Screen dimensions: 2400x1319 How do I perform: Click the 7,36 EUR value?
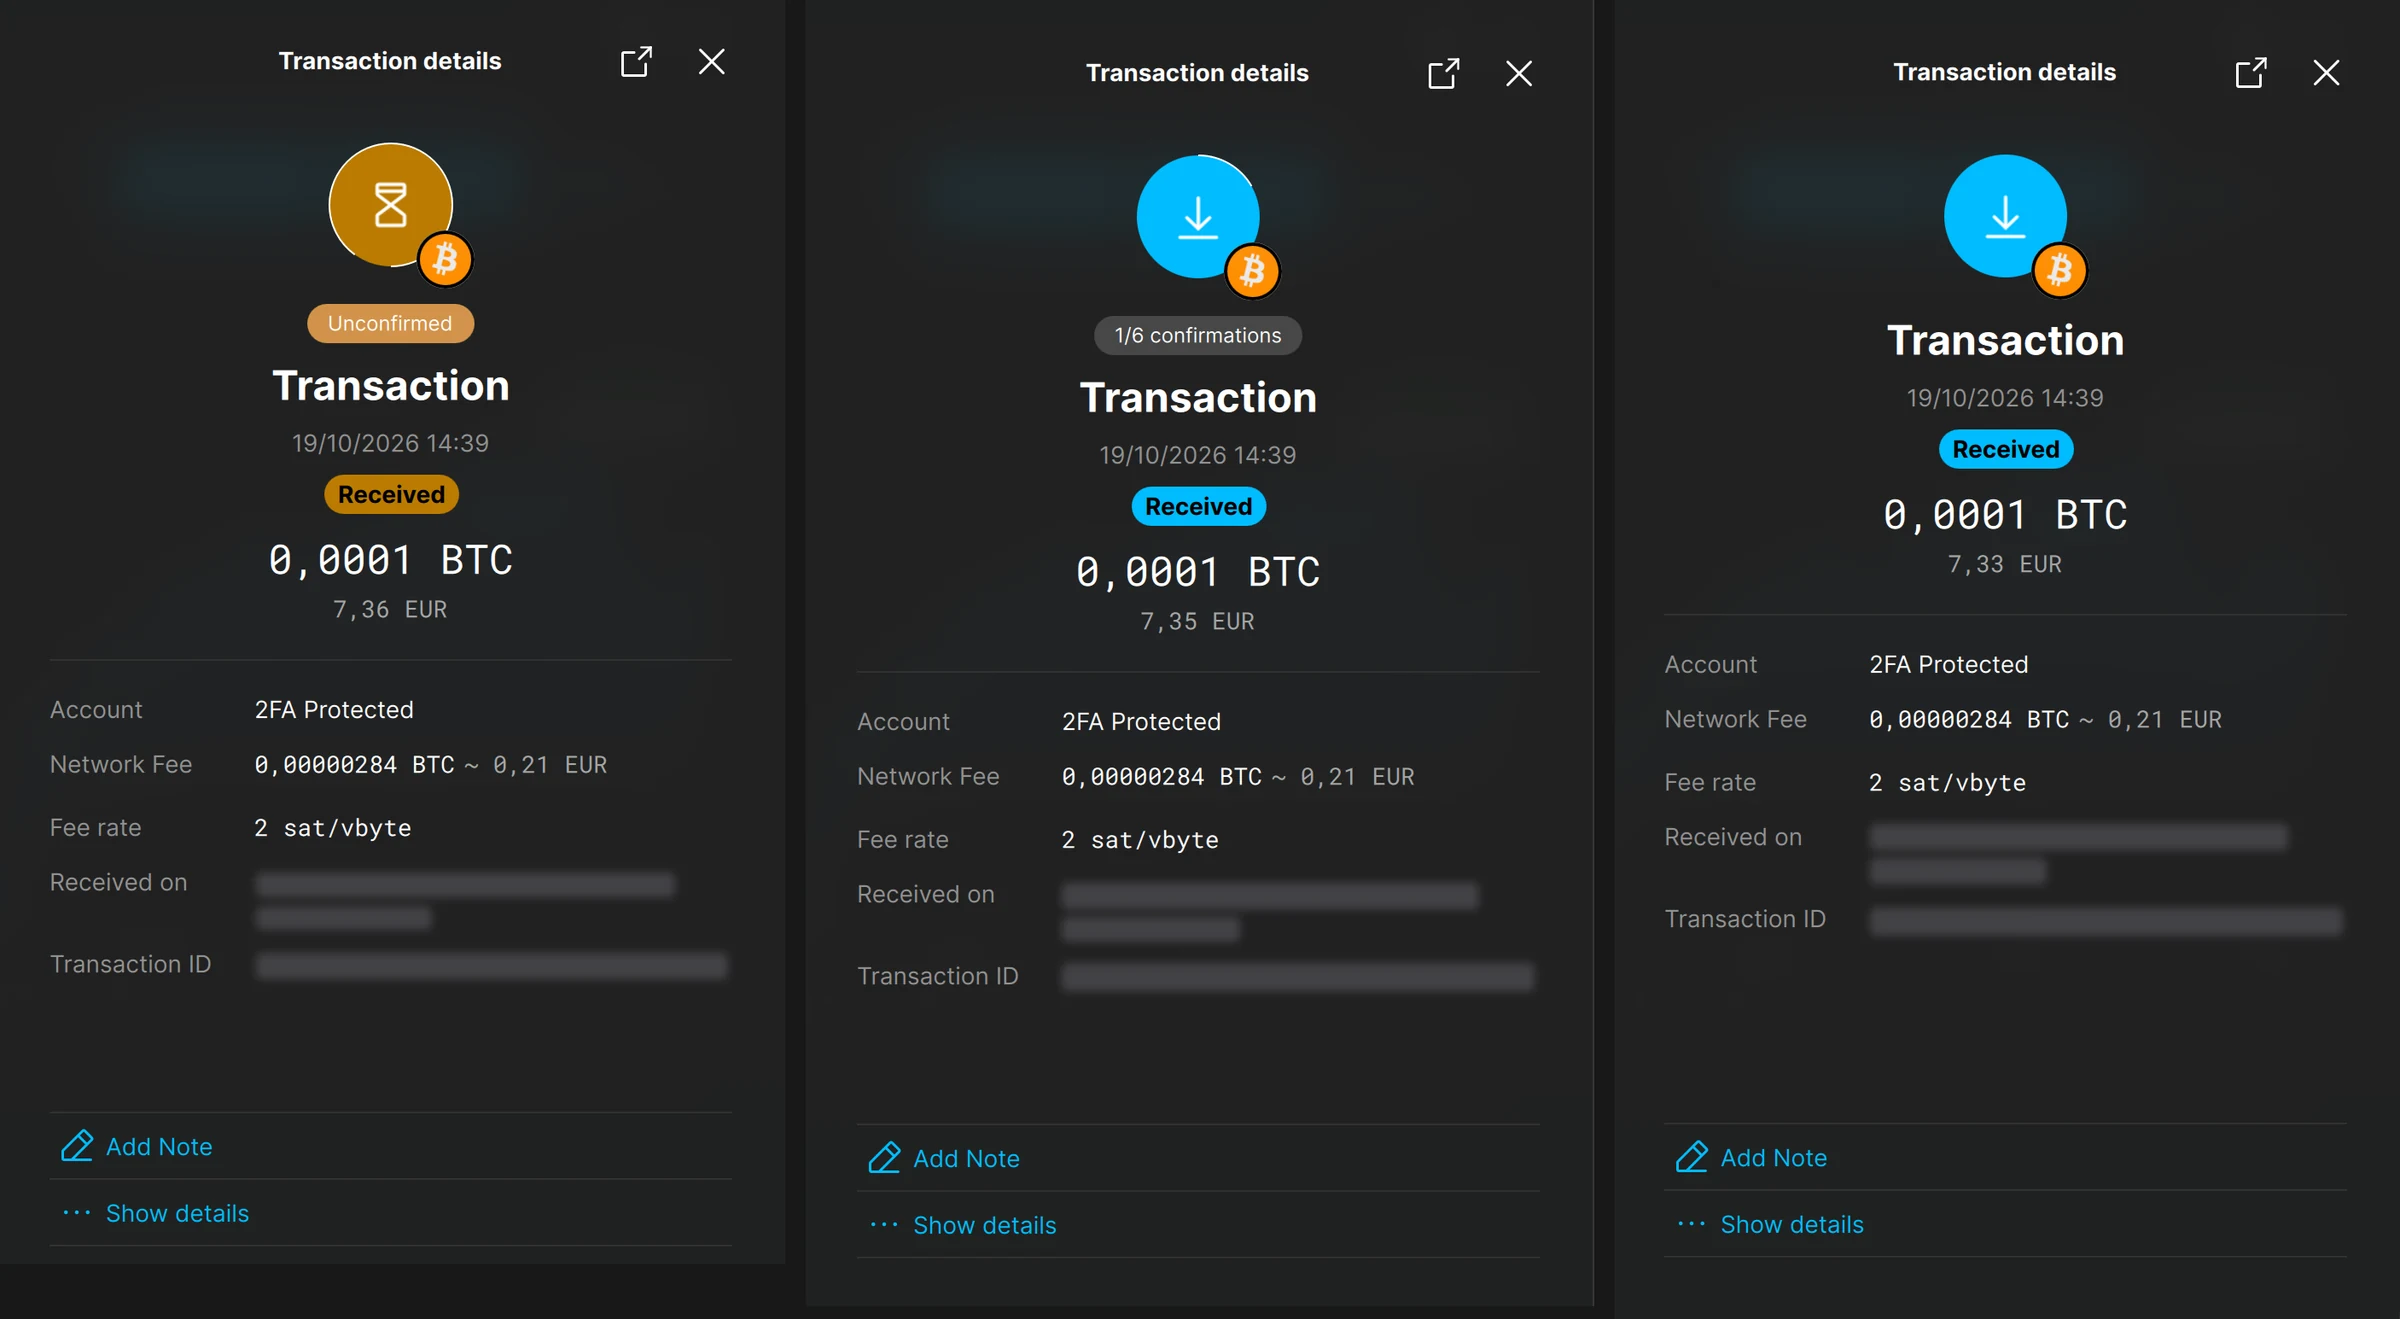pos(390,610)
